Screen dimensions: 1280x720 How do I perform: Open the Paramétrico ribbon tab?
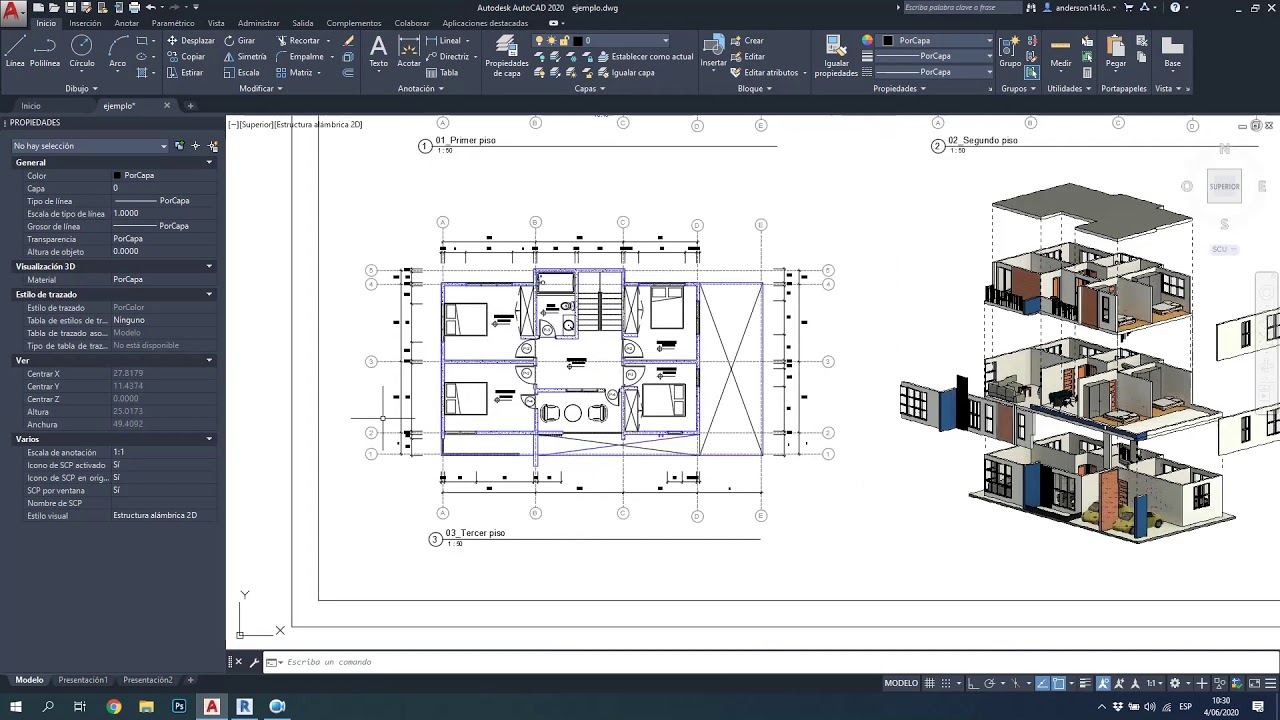click(173, 23)
